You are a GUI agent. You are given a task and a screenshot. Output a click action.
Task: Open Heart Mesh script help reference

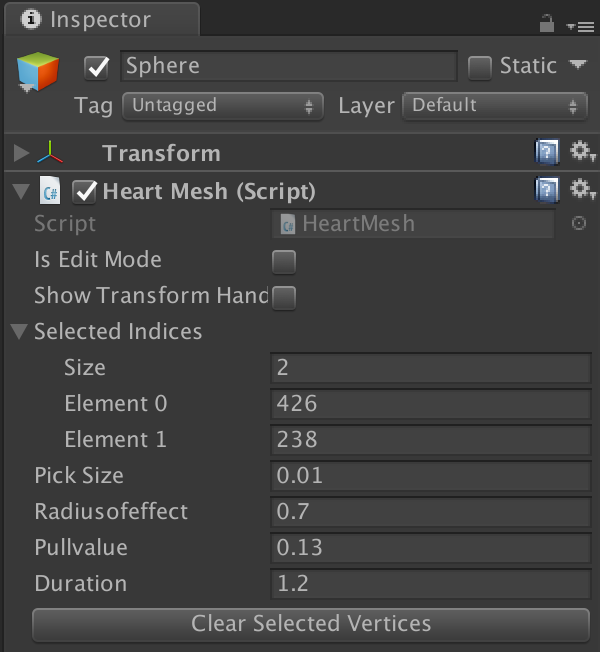[546, 189]
